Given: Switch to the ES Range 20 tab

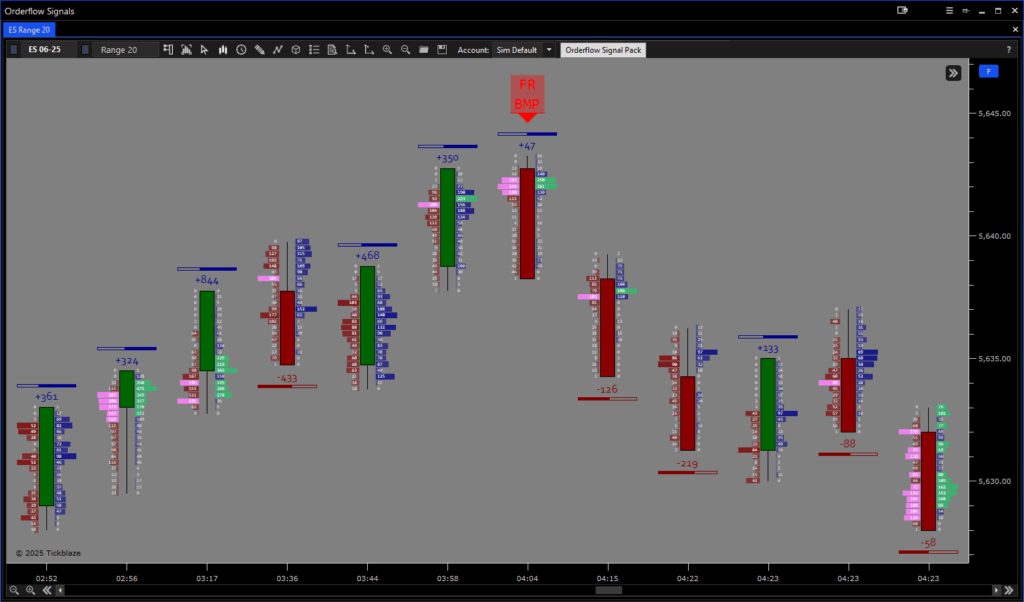Looking at the screenshot, I should point(28,30).
